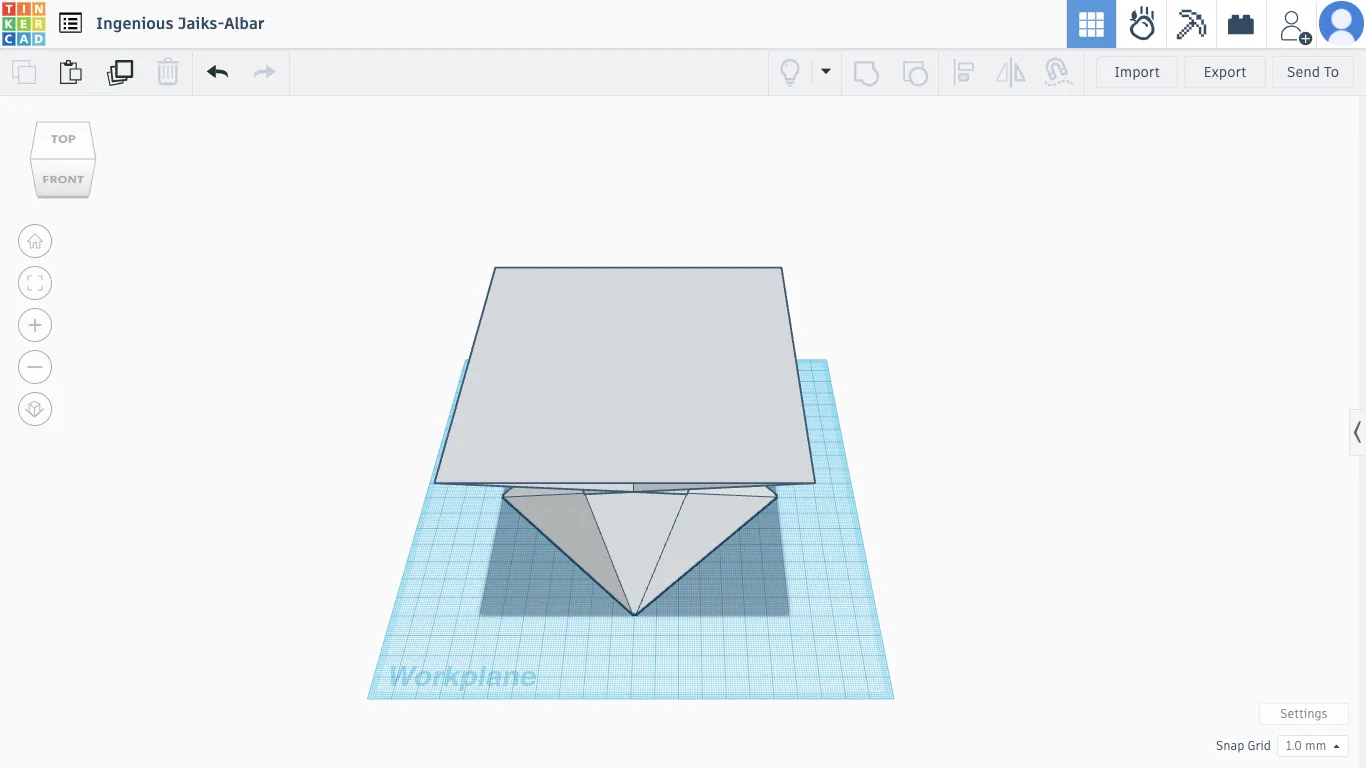The height and width of the screenshot is (768, 1366).
Task: Duplicate the shape using the Duplicate icon
Action: click(120, 72)
